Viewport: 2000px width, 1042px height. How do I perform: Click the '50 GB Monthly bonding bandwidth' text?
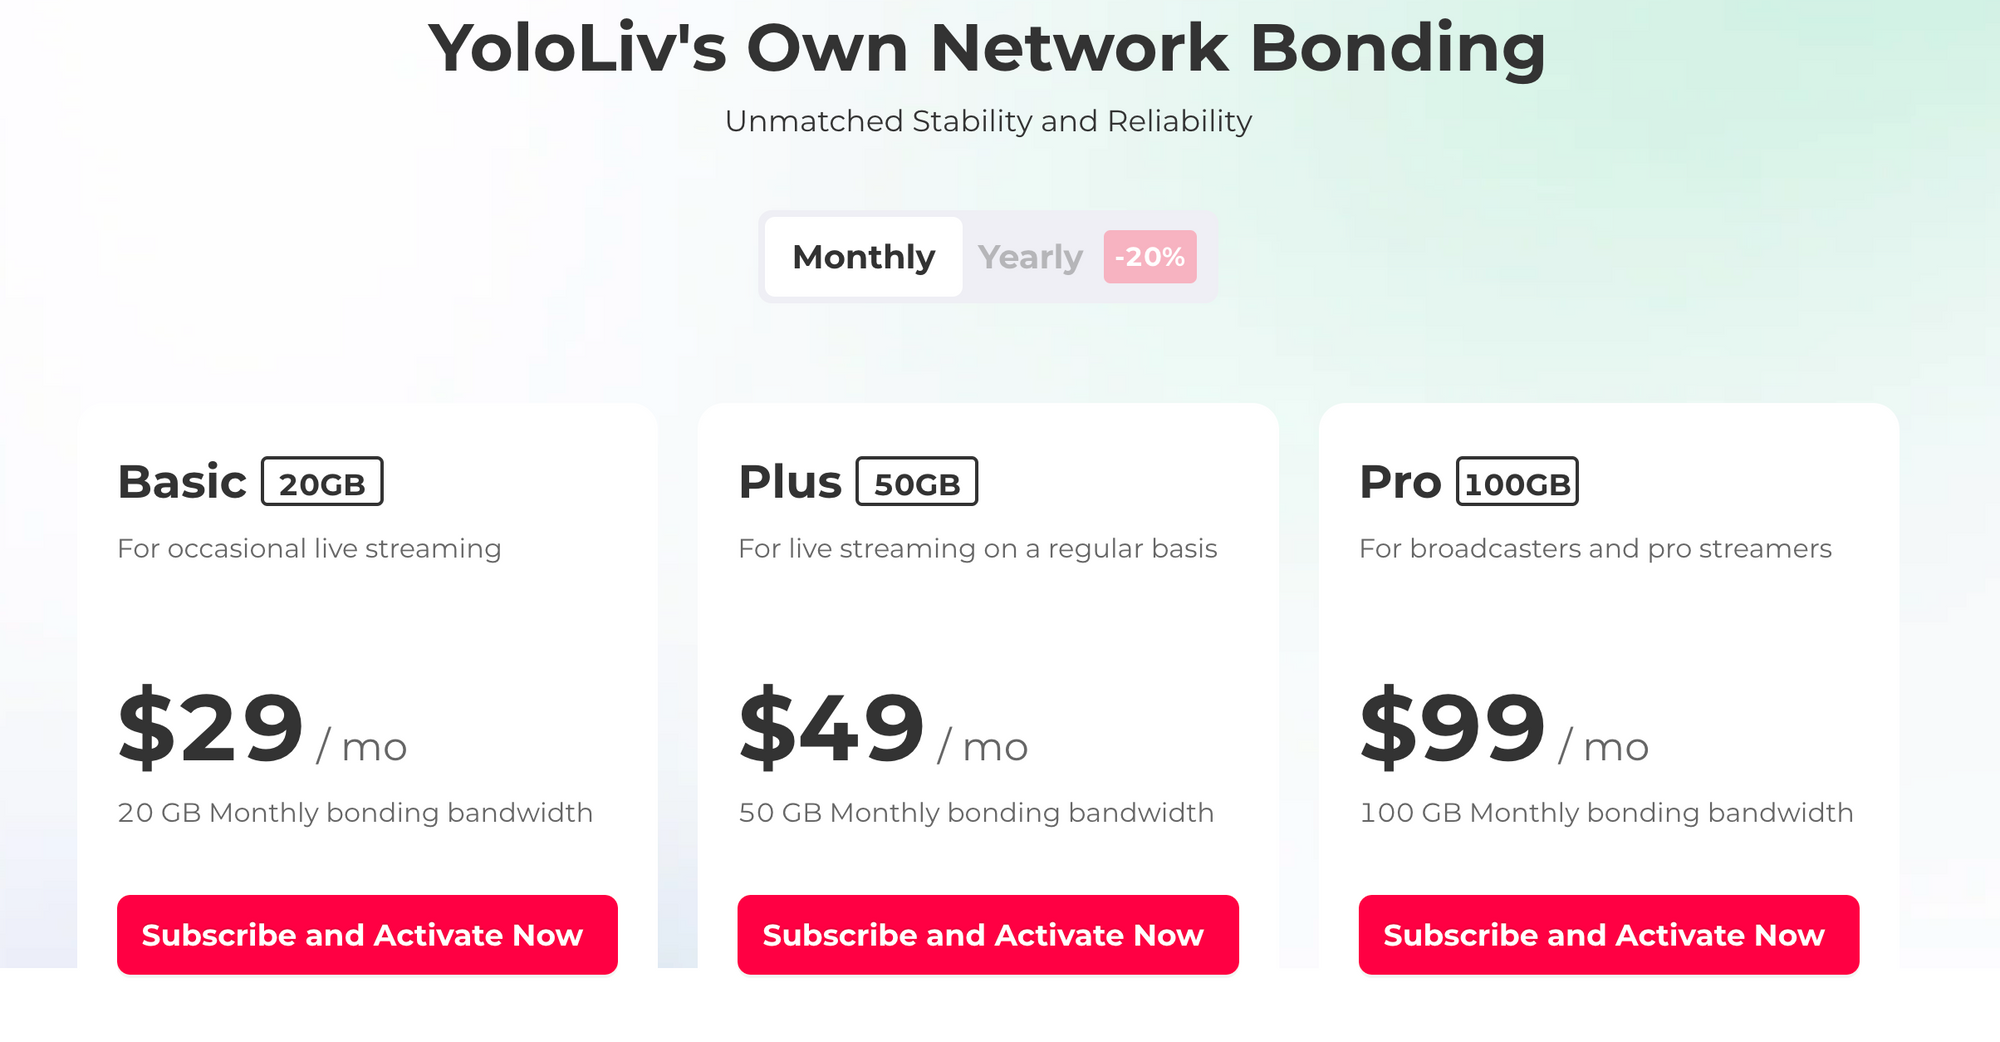click(976, 813)
